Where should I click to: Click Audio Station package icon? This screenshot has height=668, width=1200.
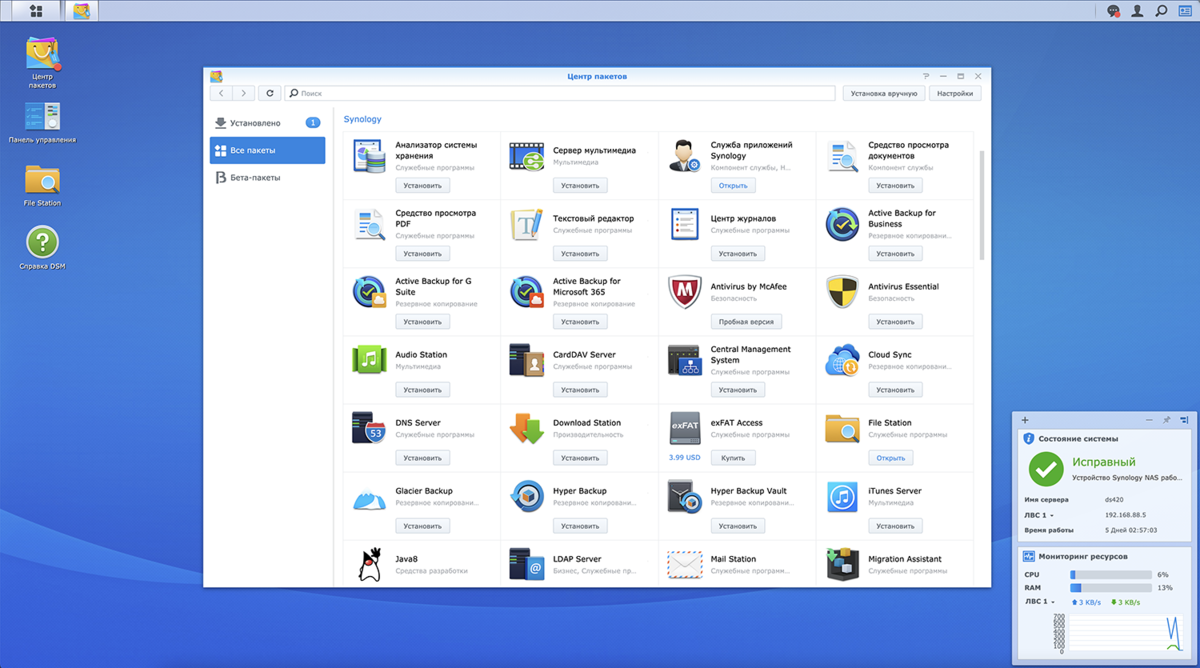coord(369,361)
